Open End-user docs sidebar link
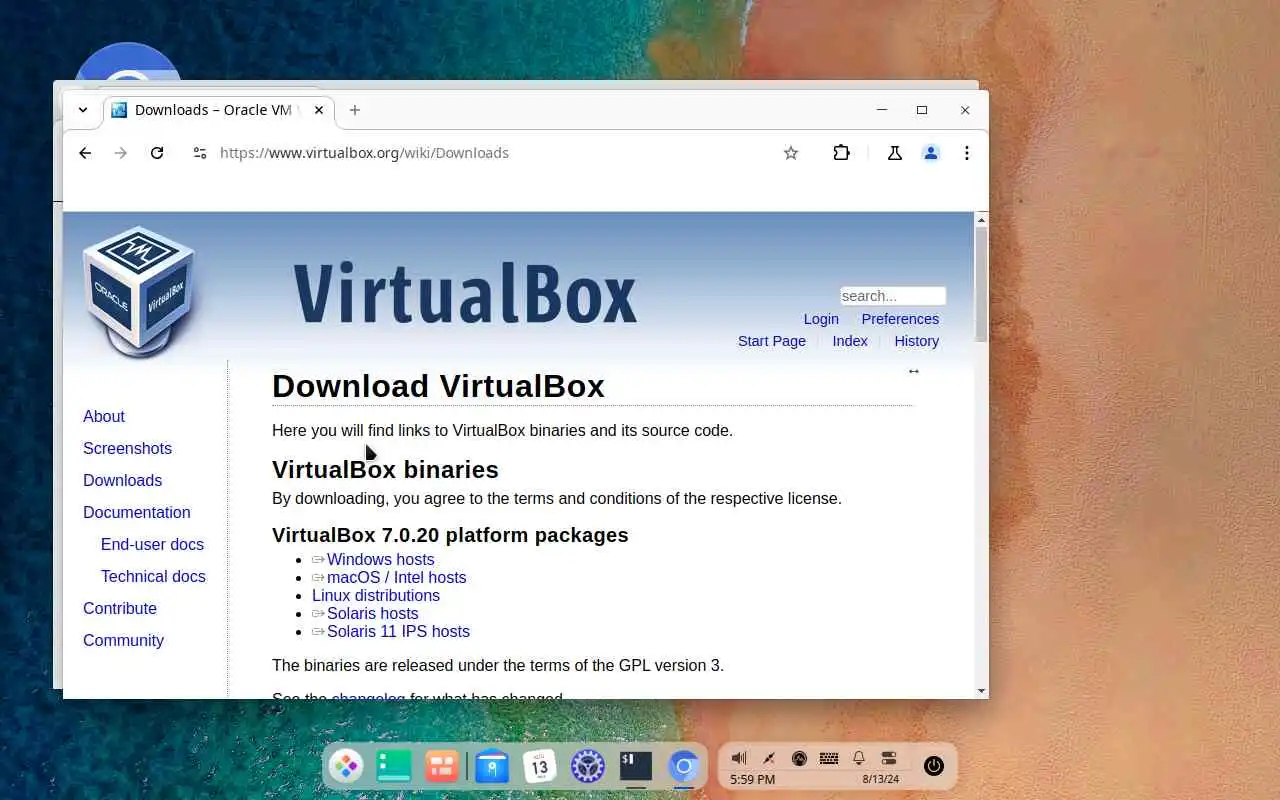 tap(152, 544)
